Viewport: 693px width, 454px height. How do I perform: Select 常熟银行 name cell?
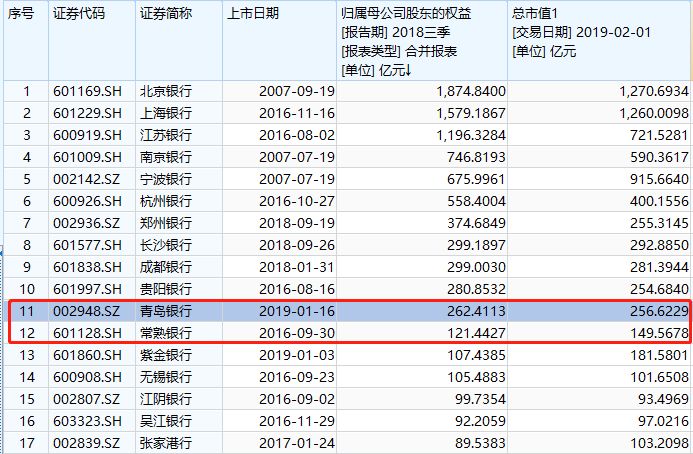(x=166, y=333)
